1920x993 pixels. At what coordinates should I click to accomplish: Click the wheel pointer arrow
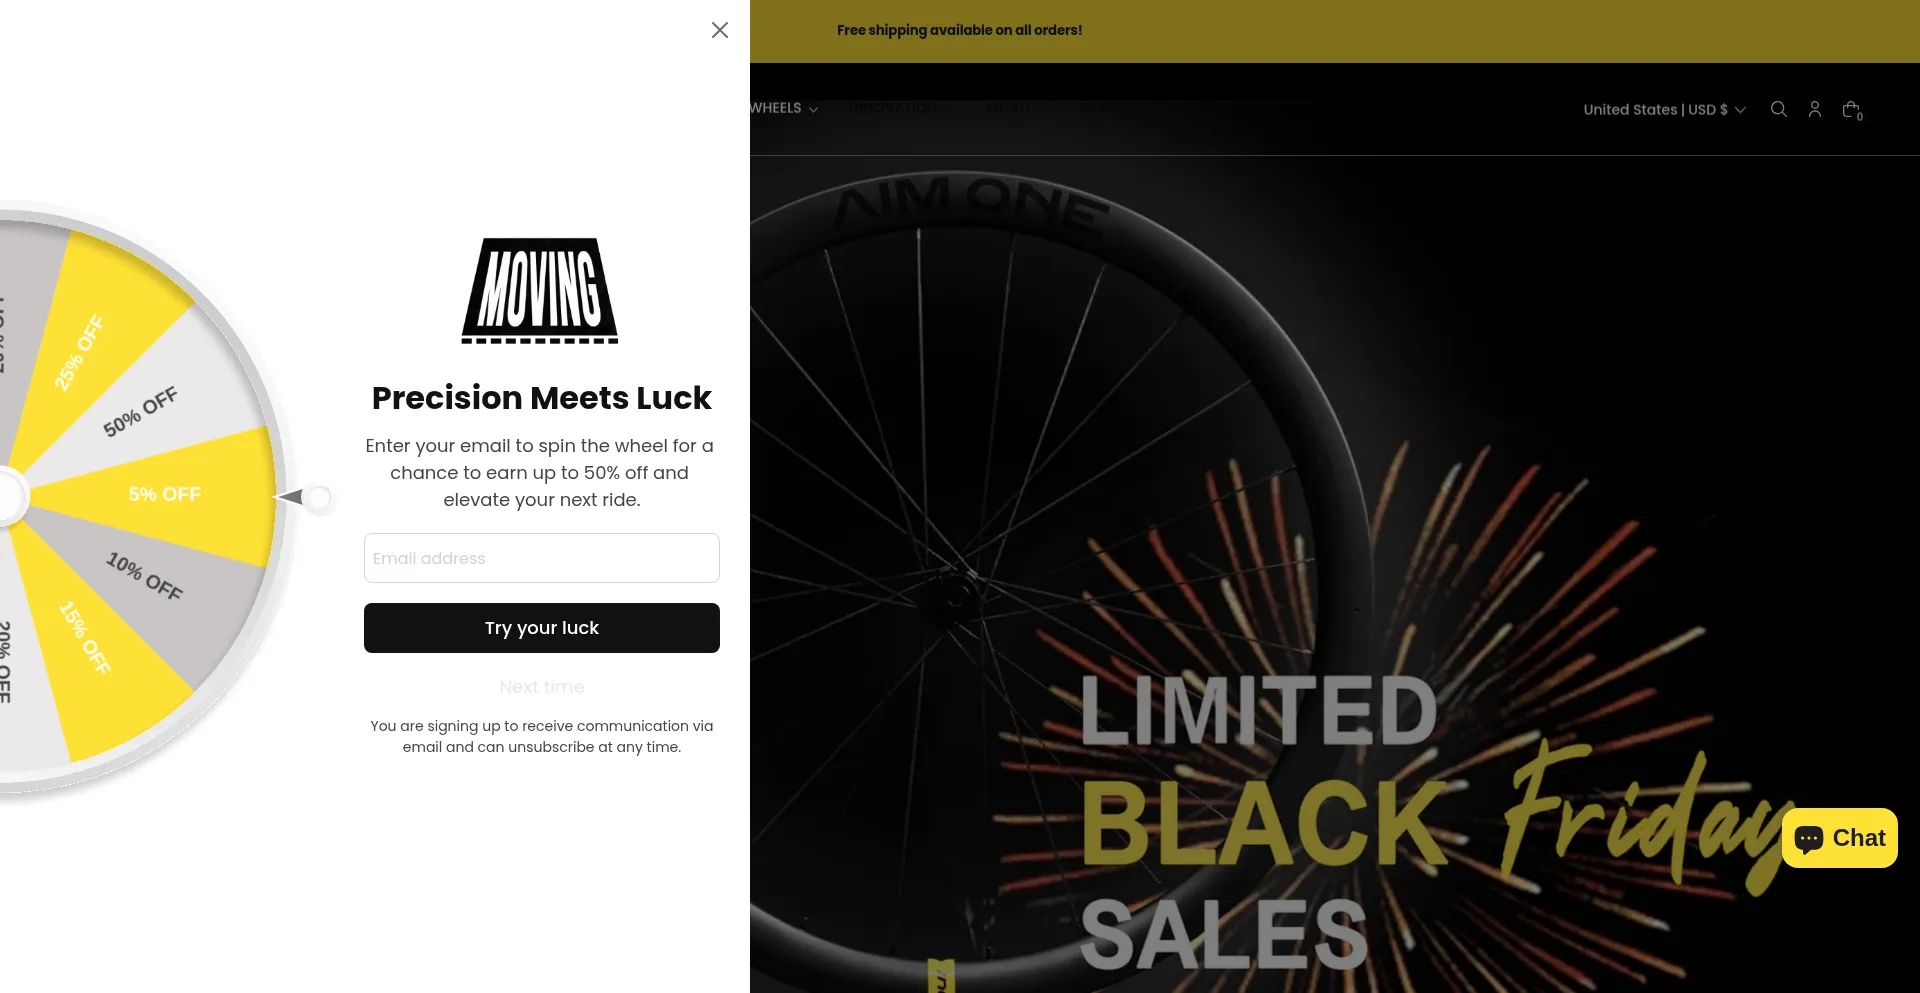(290, 496)
